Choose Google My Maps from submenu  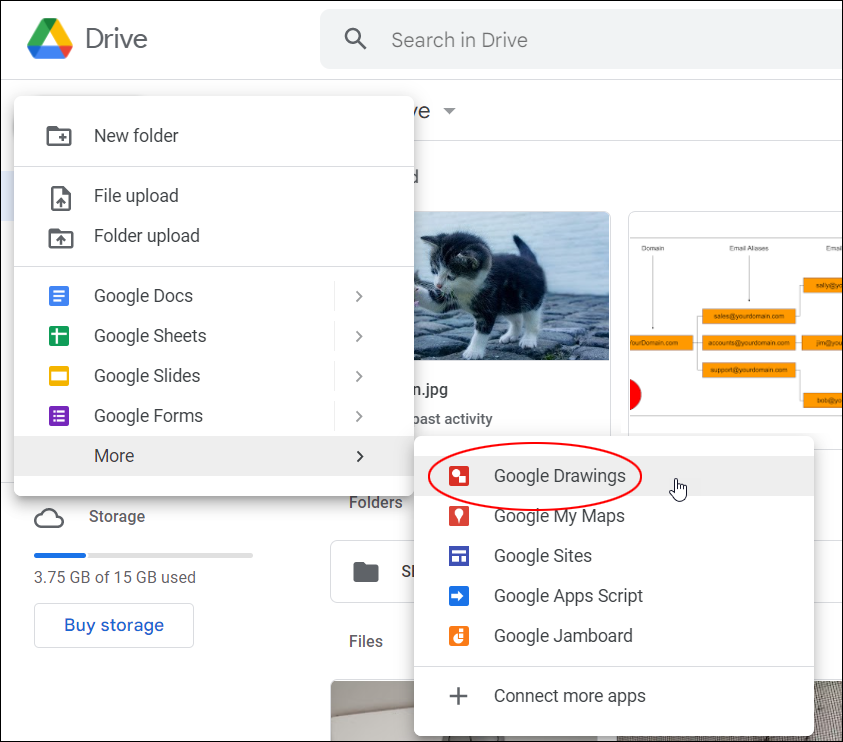click(614, 516)
